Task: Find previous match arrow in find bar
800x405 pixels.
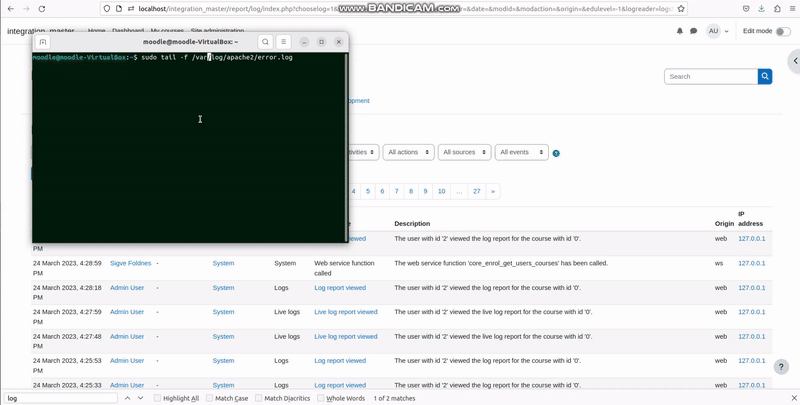Action: click(128, 398)
